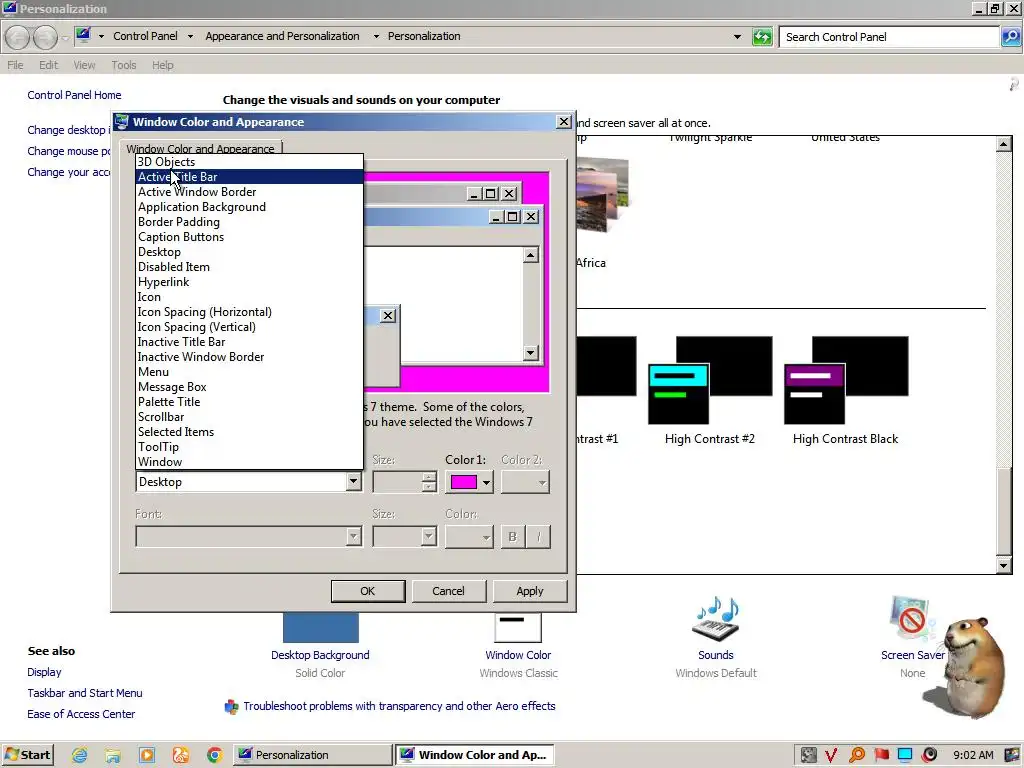Screen dimensions: 1024x768
Task: Pick Hyperlink from the item list
Action: point(249,282)
